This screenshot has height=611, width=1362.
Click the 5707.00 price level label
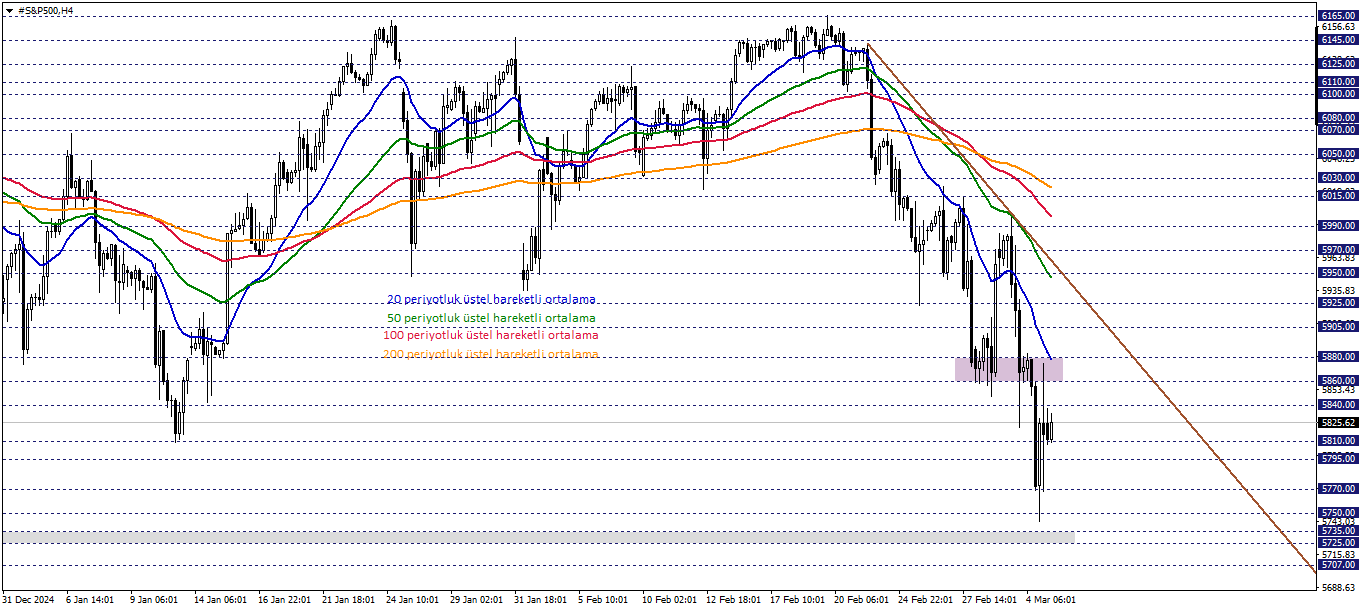(1338, 565)
